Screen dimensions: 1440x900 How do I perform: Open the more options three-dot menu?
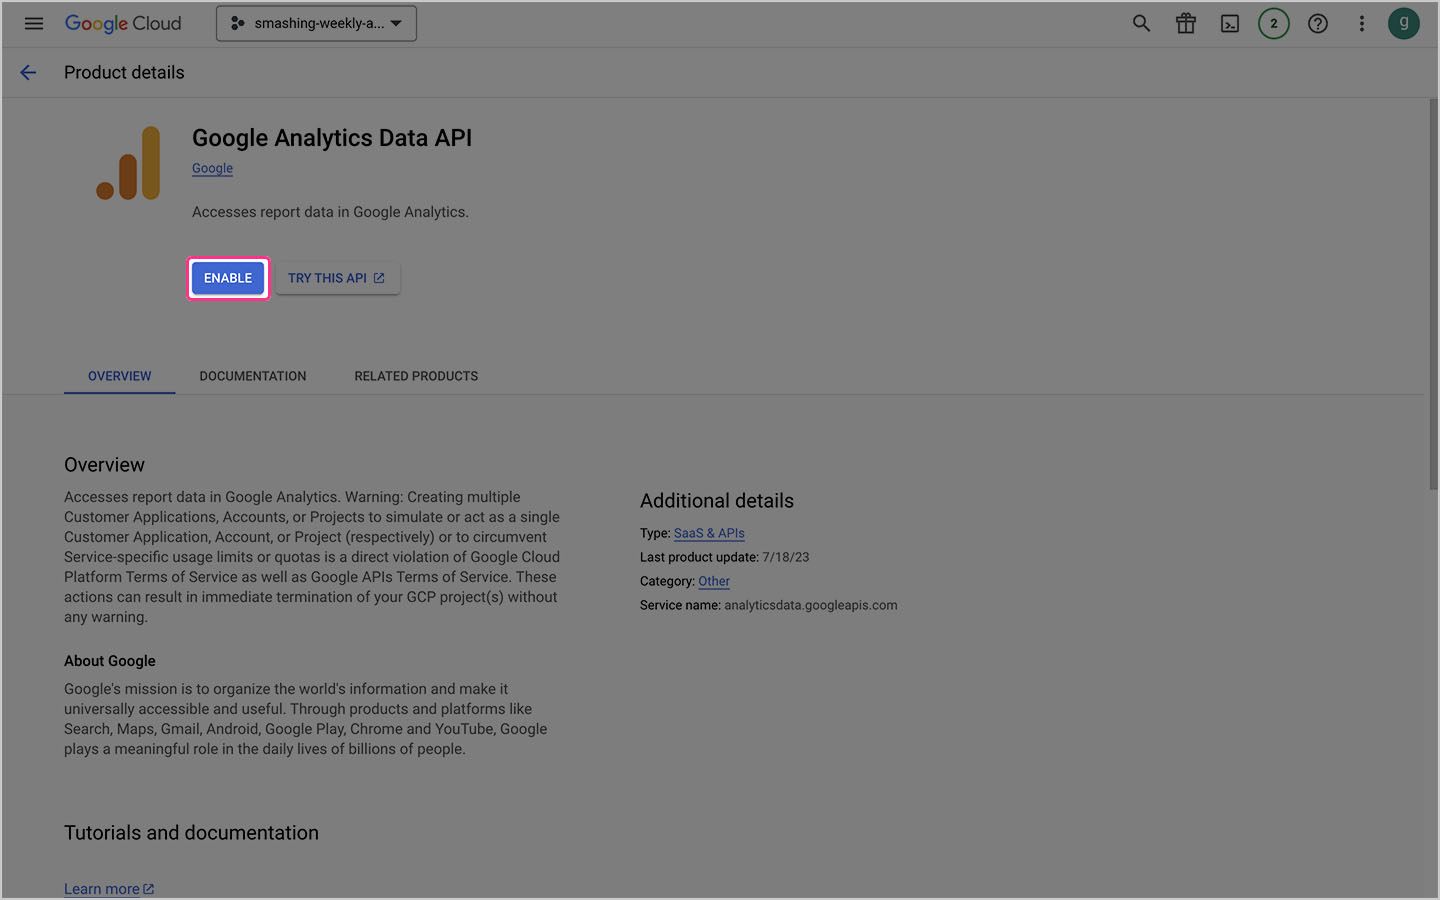(1361, 23)
